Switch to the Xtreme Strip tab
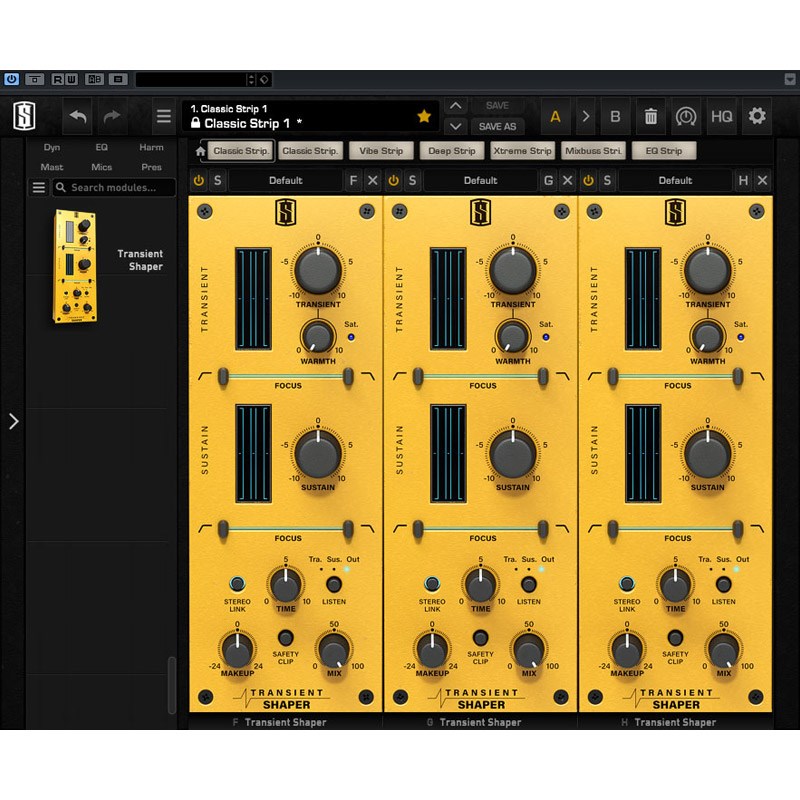The image size is (800, 800). (x=522, y=151)
